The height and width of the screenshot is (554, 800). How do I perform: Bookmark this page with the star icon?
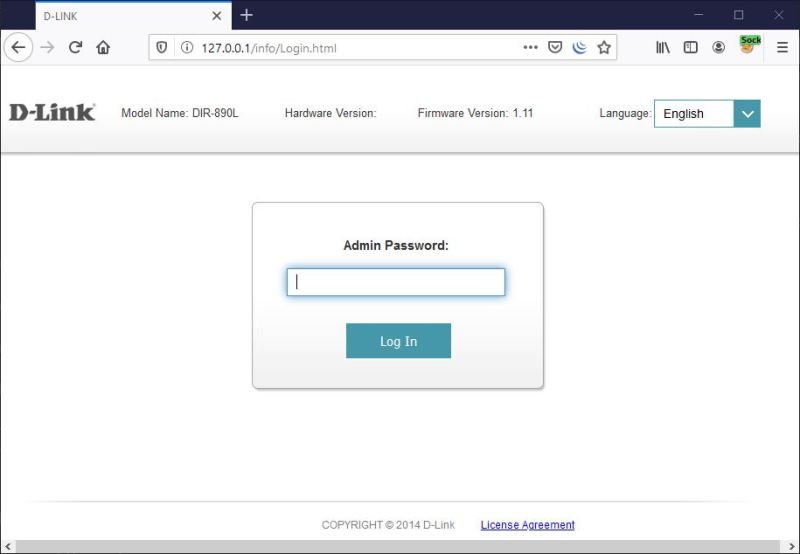(x=604, y=47)
